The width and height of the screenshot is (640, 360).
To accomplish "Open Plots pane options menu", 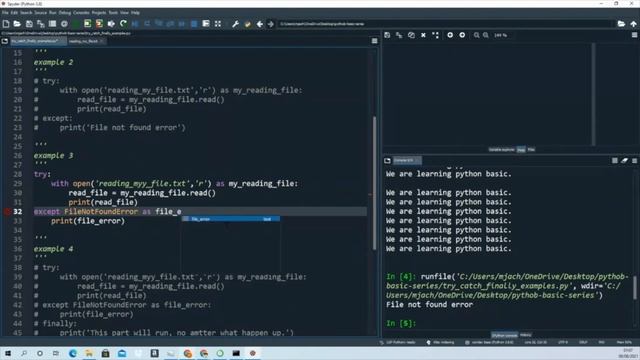I will pos(635,36).
